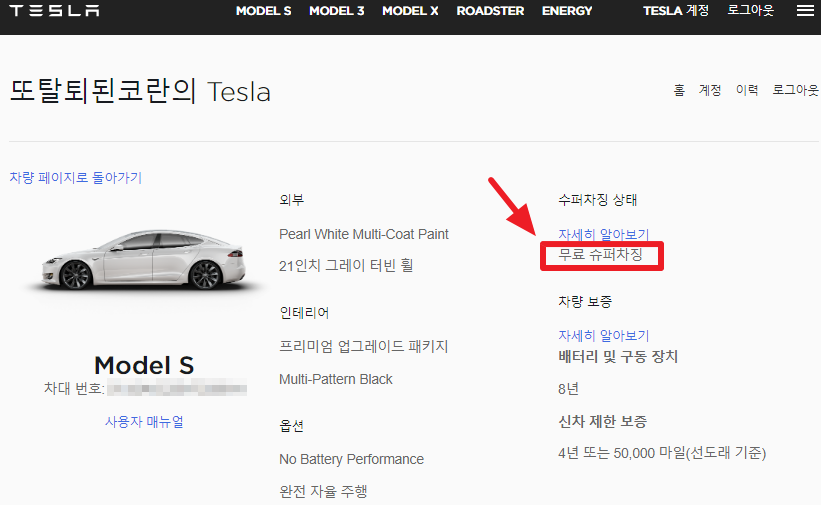821x505 pixels.
Task: Click the white Model S car image
Action: coord(144,260)
